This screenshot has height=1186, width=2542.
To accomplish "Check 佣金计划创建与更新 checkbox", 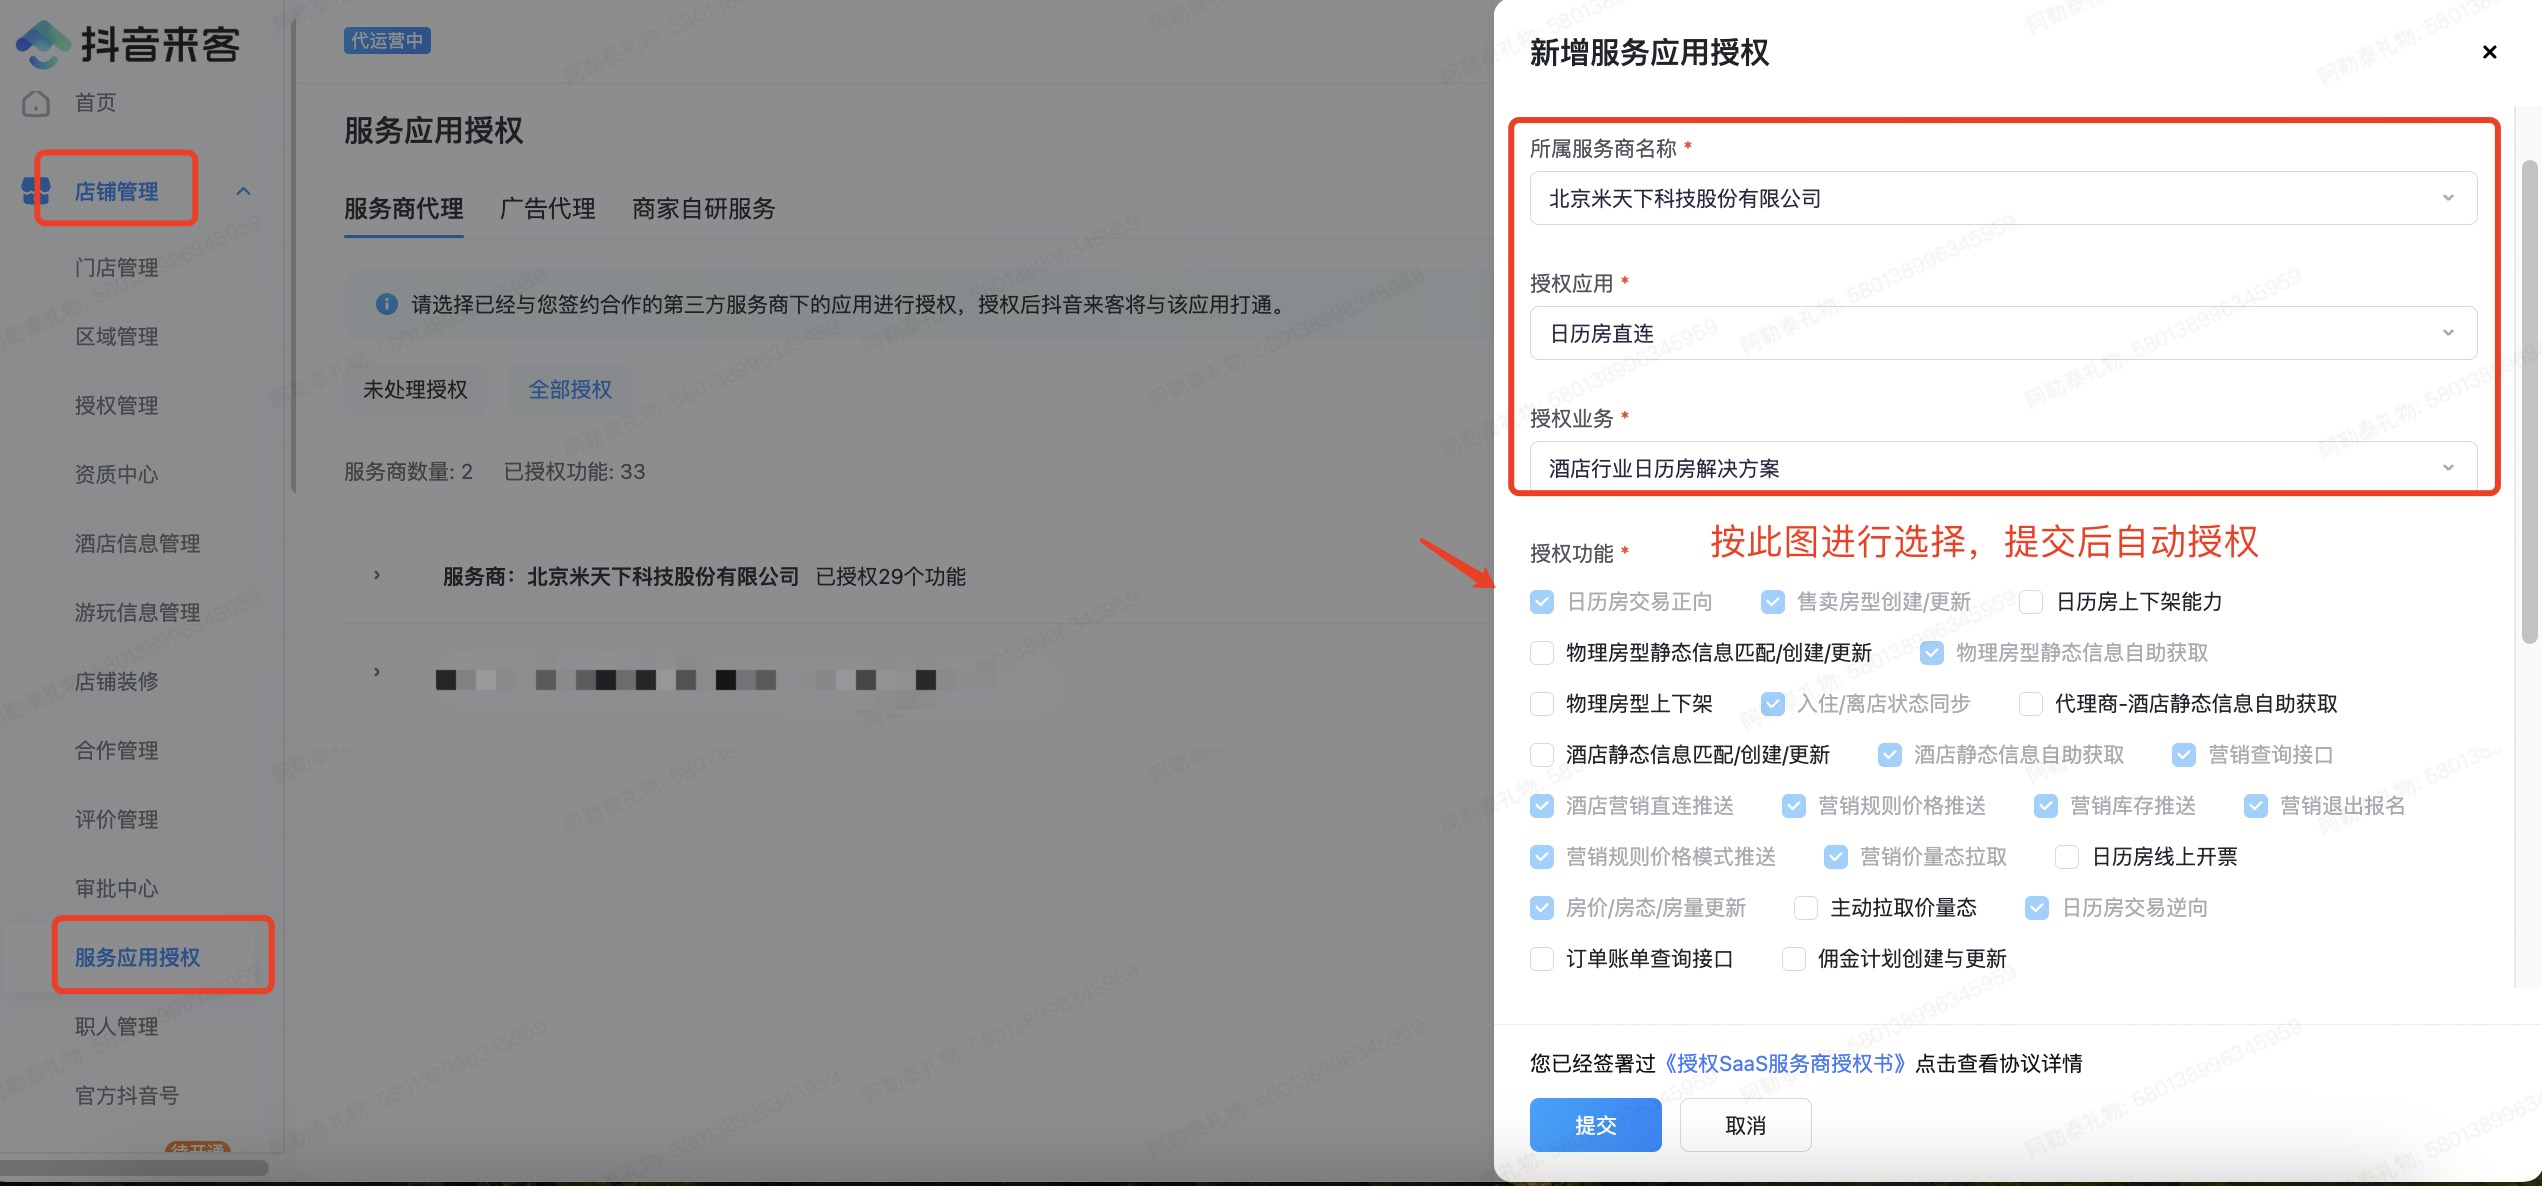I will click(x=1794, y=959).
